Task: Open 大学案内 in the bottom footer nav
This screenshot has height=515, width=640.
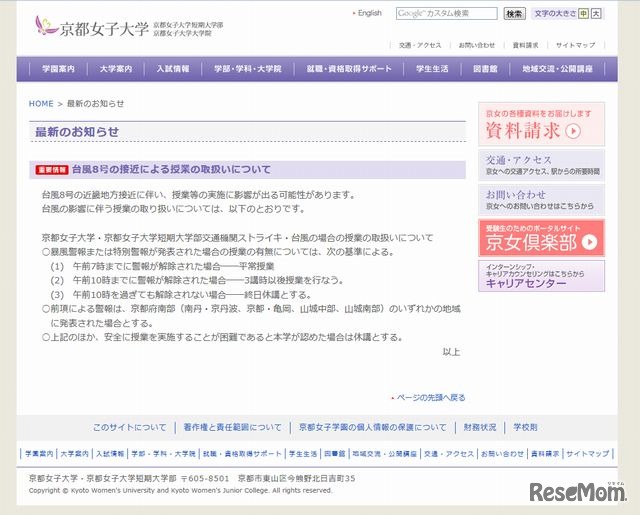Action: pos(74,453)
